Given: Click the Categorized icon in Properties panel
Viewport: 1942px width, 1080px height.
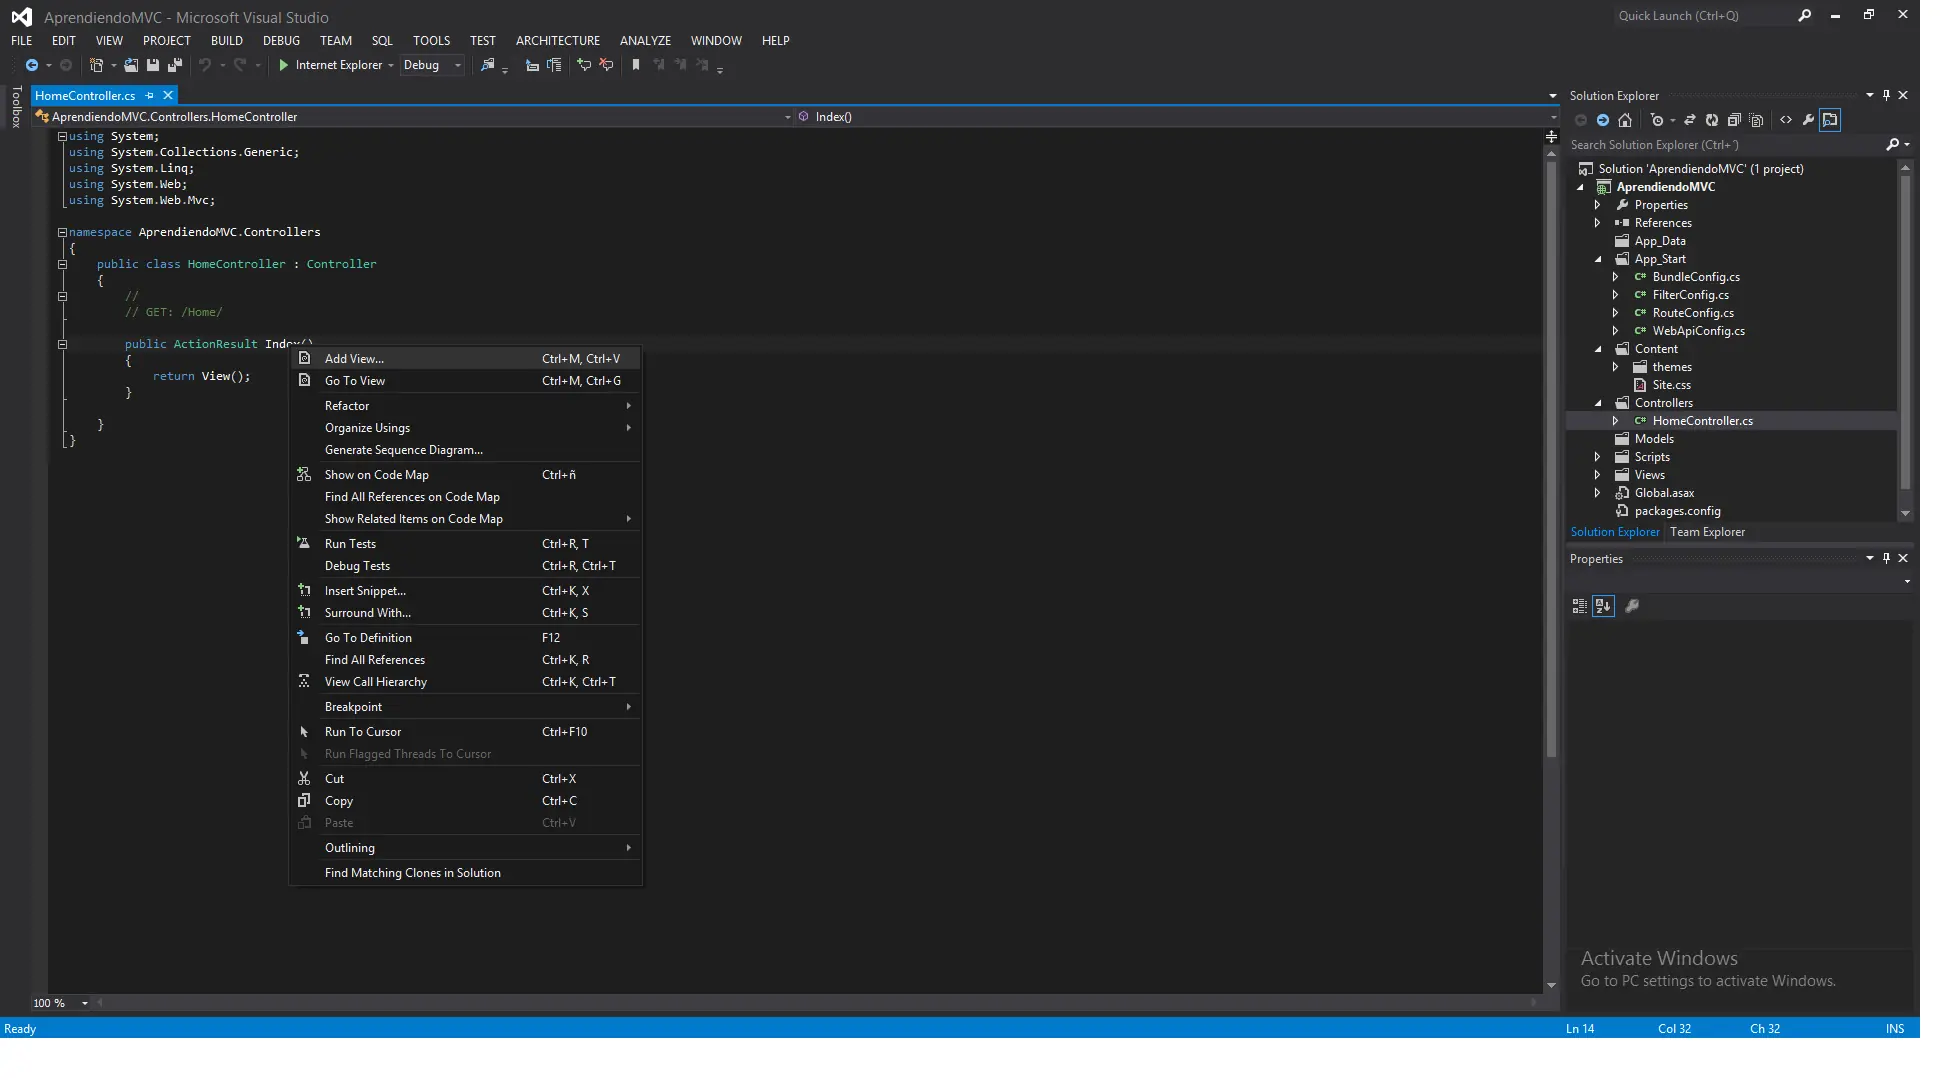Looking at the screenshot, I should 1580,606.
